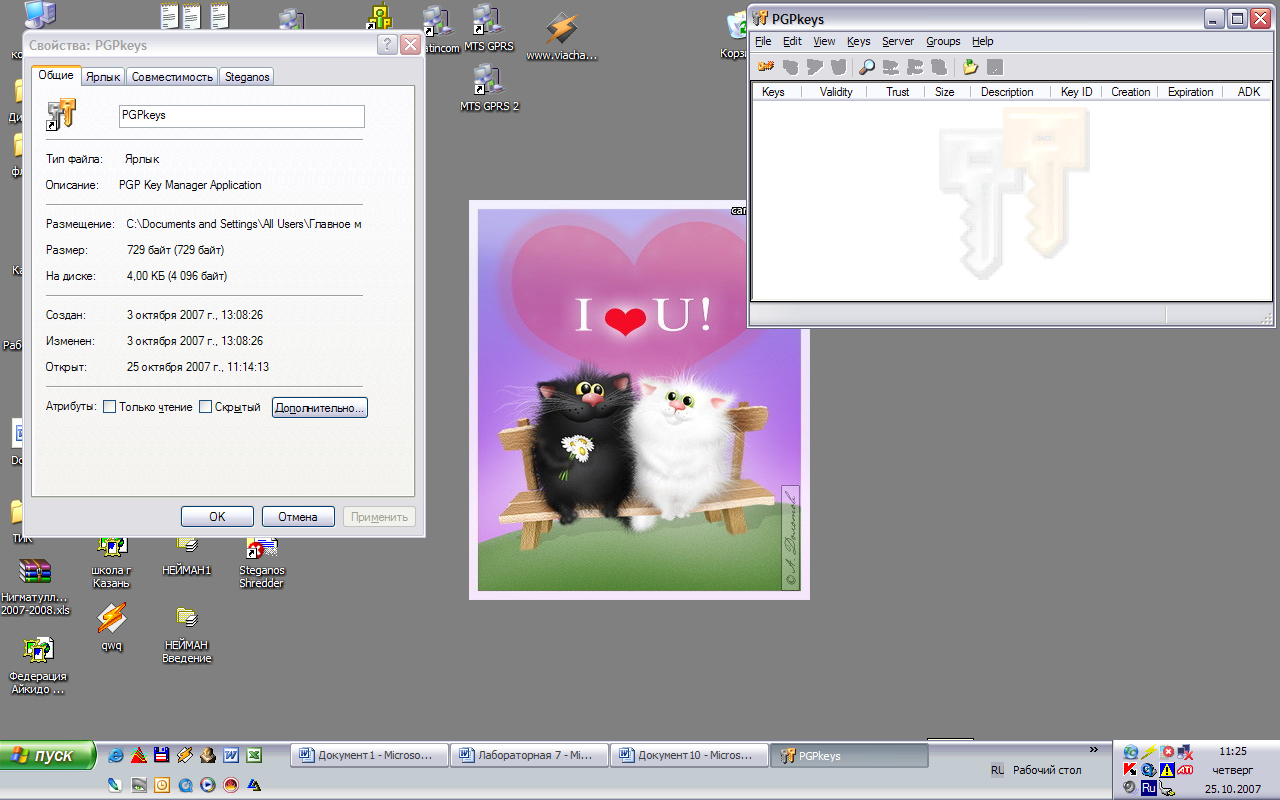Open the www.viacha... desktop shortcut
The image size is (1280, 800).
point(561,37)
